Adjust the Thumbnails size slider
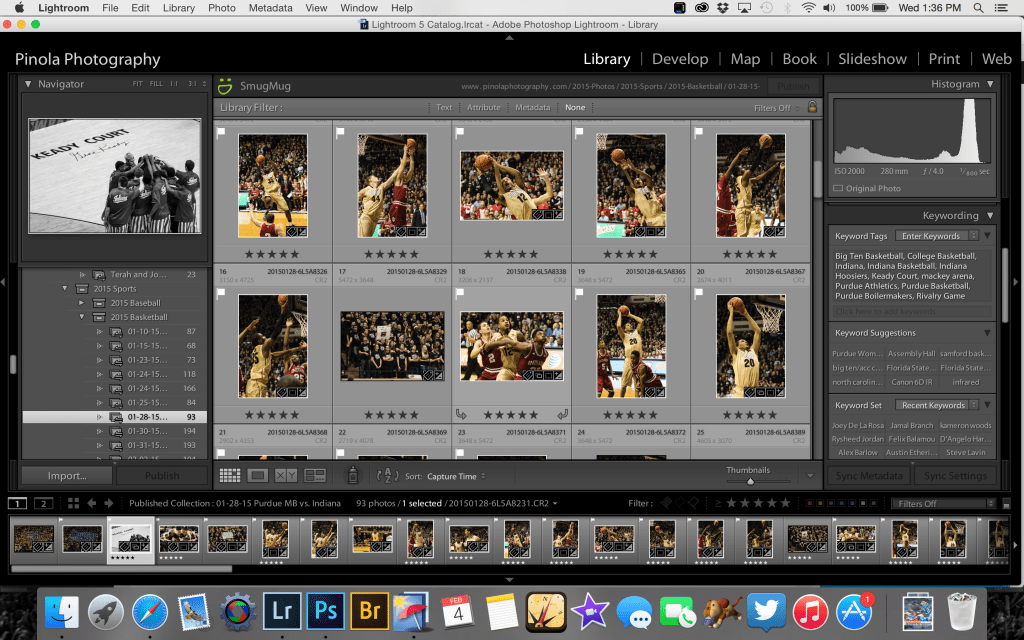1024x640 pixels. click(750, 481)
